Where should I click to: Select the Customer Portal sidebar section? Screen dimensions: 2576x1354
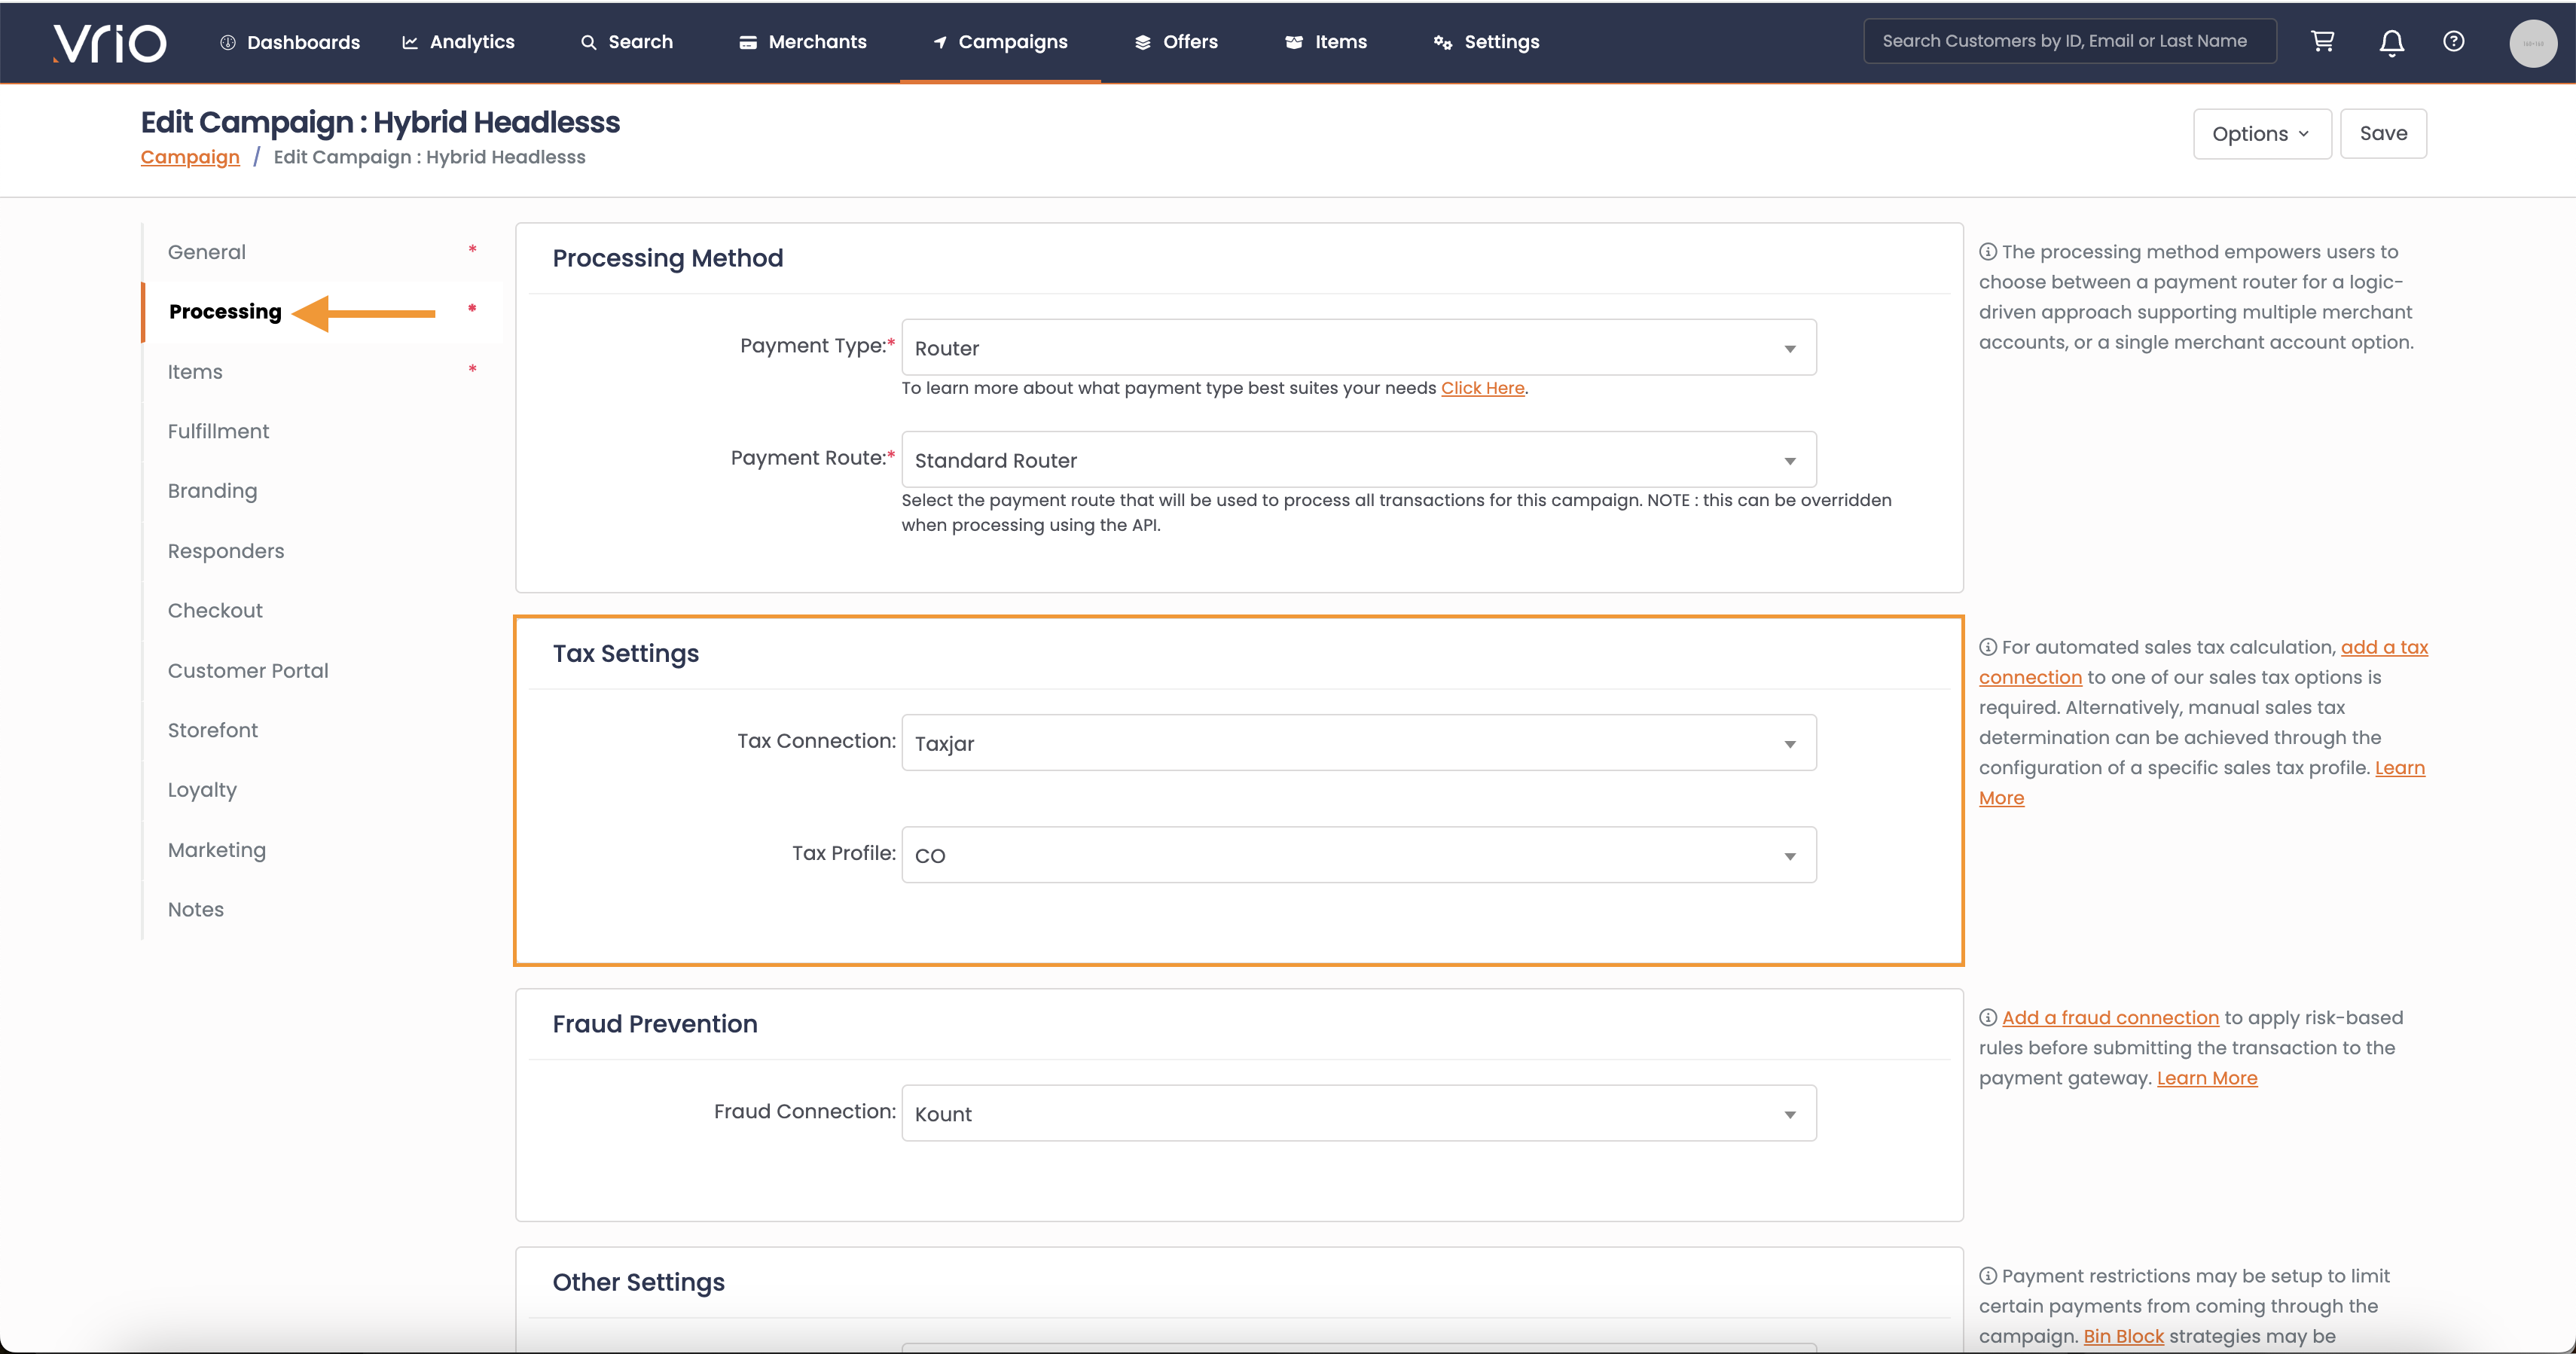click(x=321, y=670)
